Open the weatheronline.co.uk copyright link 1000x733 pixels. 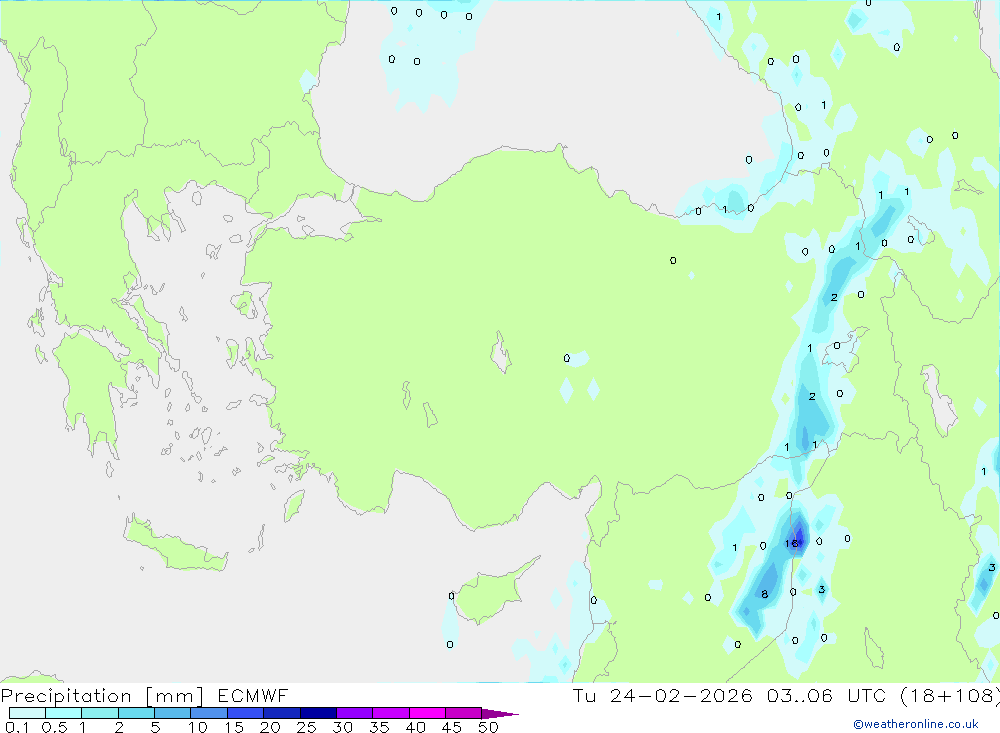pyautogui.click(x=916, y=723)
